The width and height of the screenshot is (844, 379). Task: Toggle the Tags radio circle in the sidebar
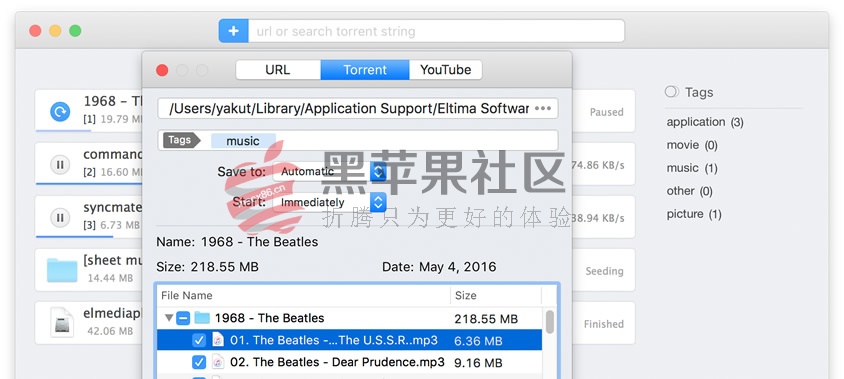click(x=671, y=92)
